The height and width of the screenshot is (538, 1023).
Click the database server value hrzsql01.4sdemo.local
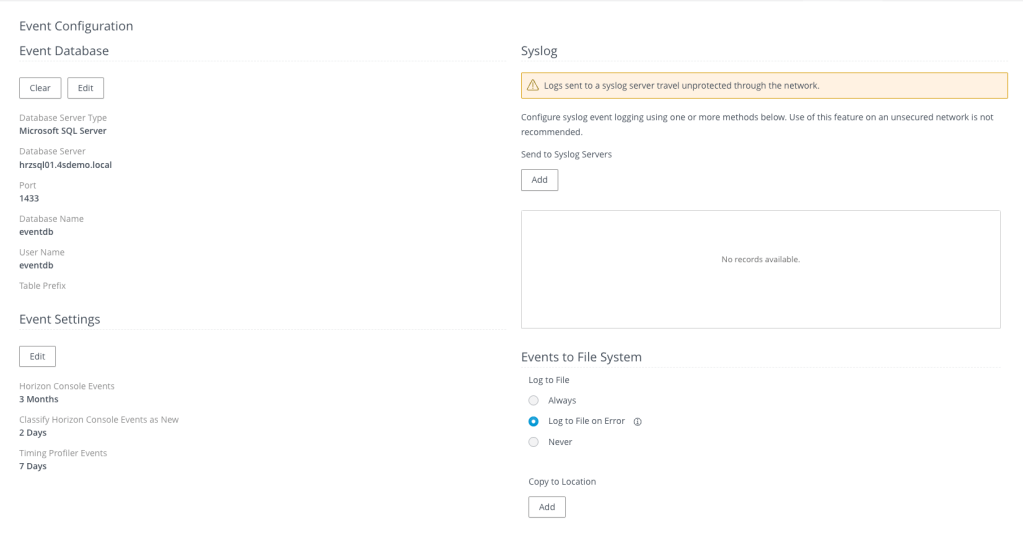pyautogui.click(x=65, y=165)
